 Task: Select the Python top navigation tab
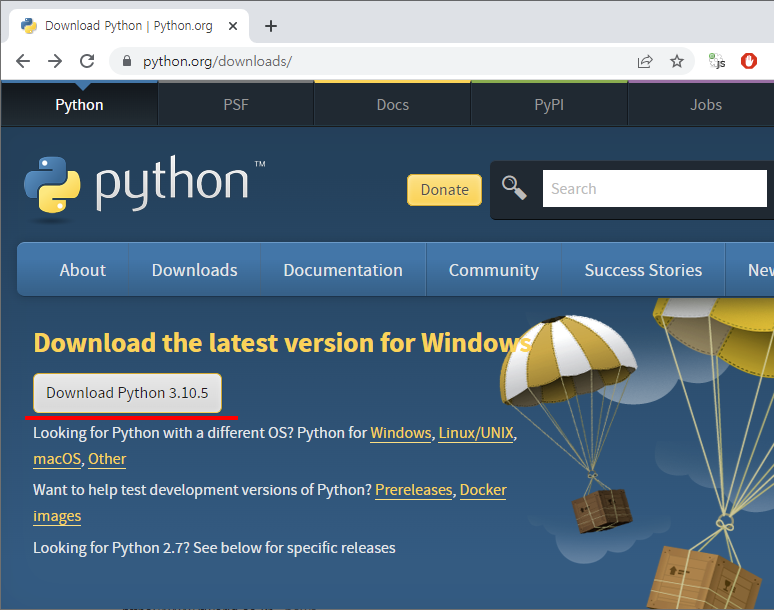(x=79, y=105)
